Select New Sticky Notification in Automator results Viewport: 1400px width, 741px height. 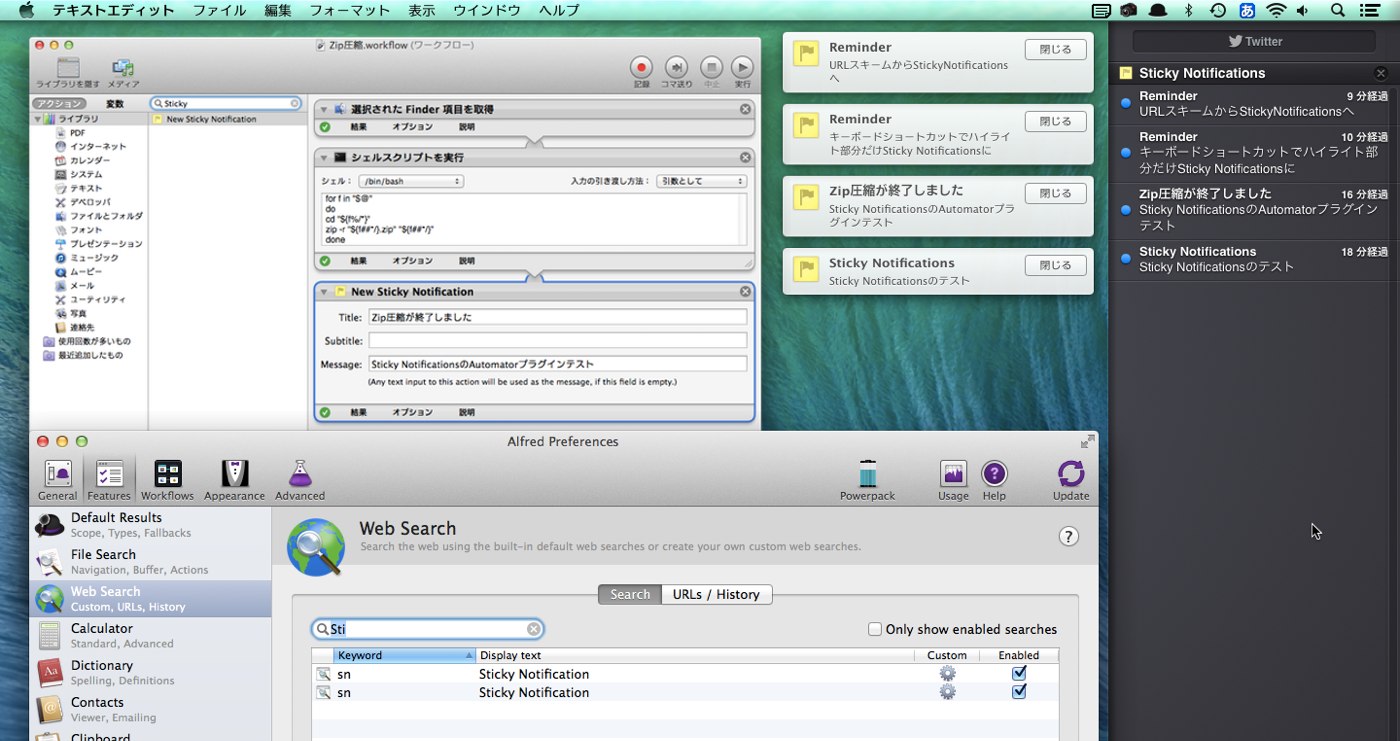click(229, 119)
